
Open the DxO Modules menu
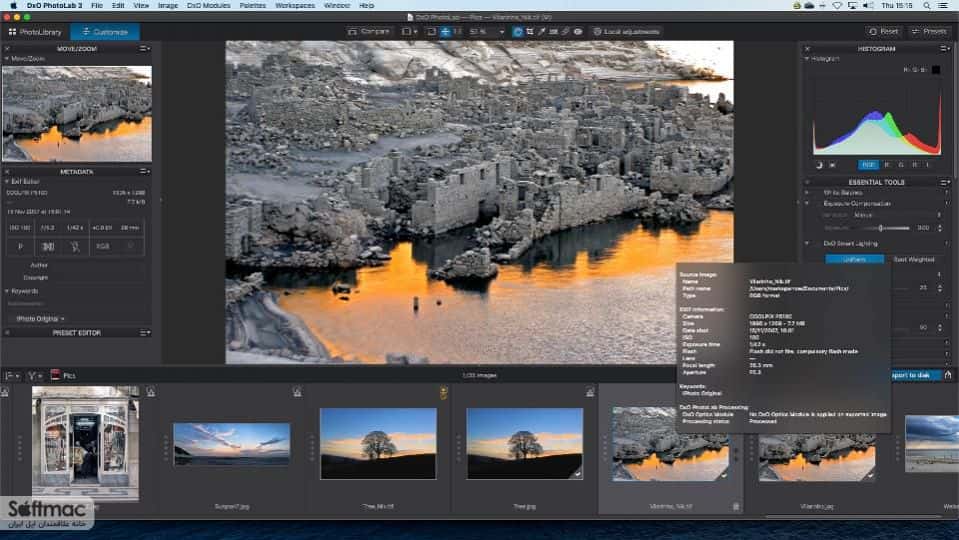(x=209, y=5)
